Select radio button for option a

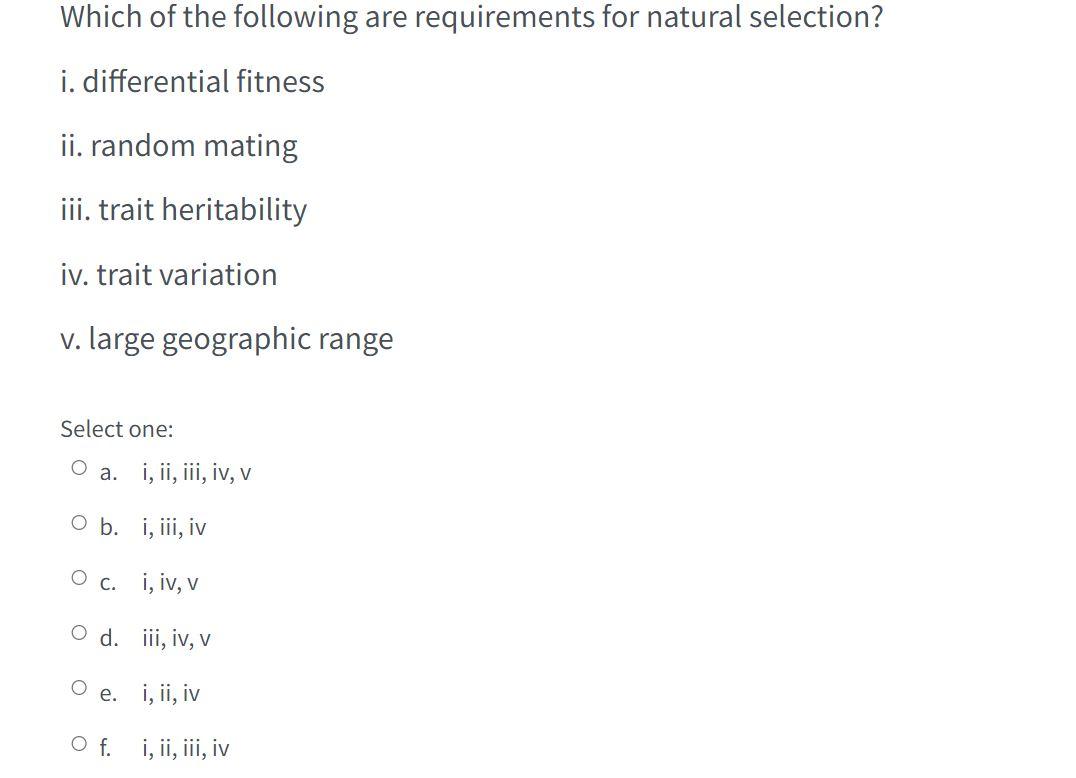(80, 468)
